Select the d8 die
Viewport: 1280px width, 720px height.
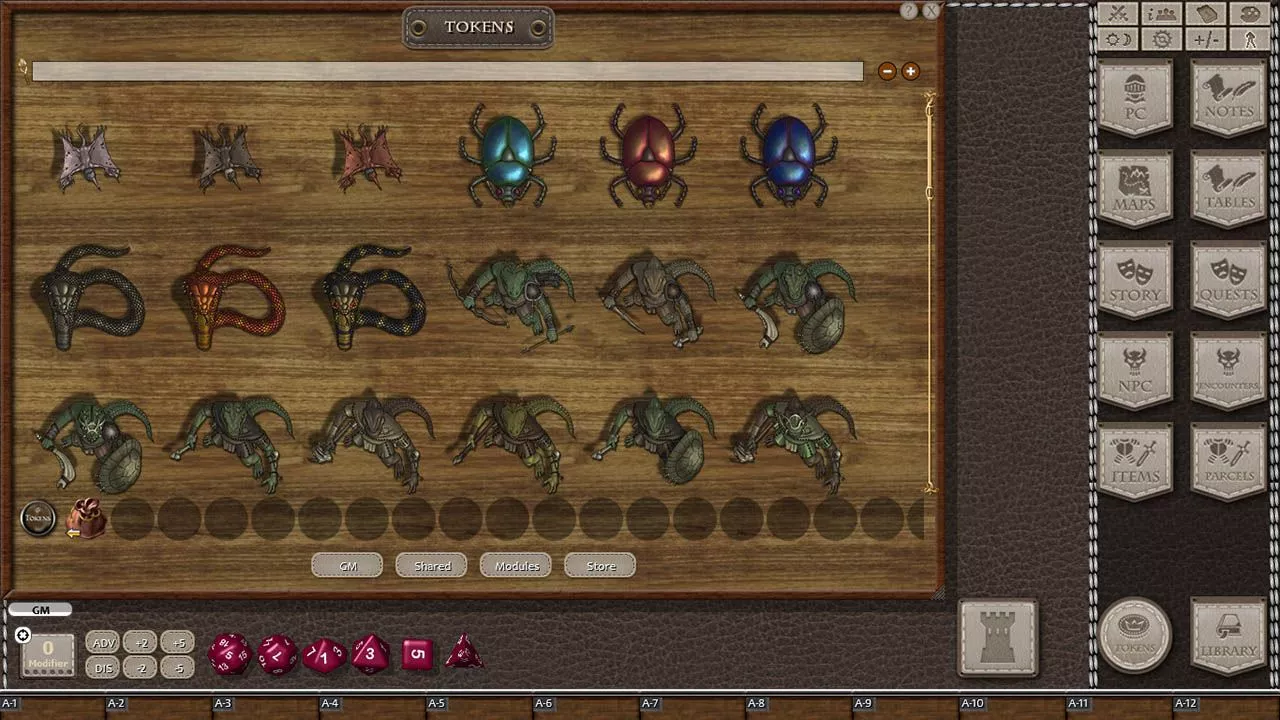370,655
